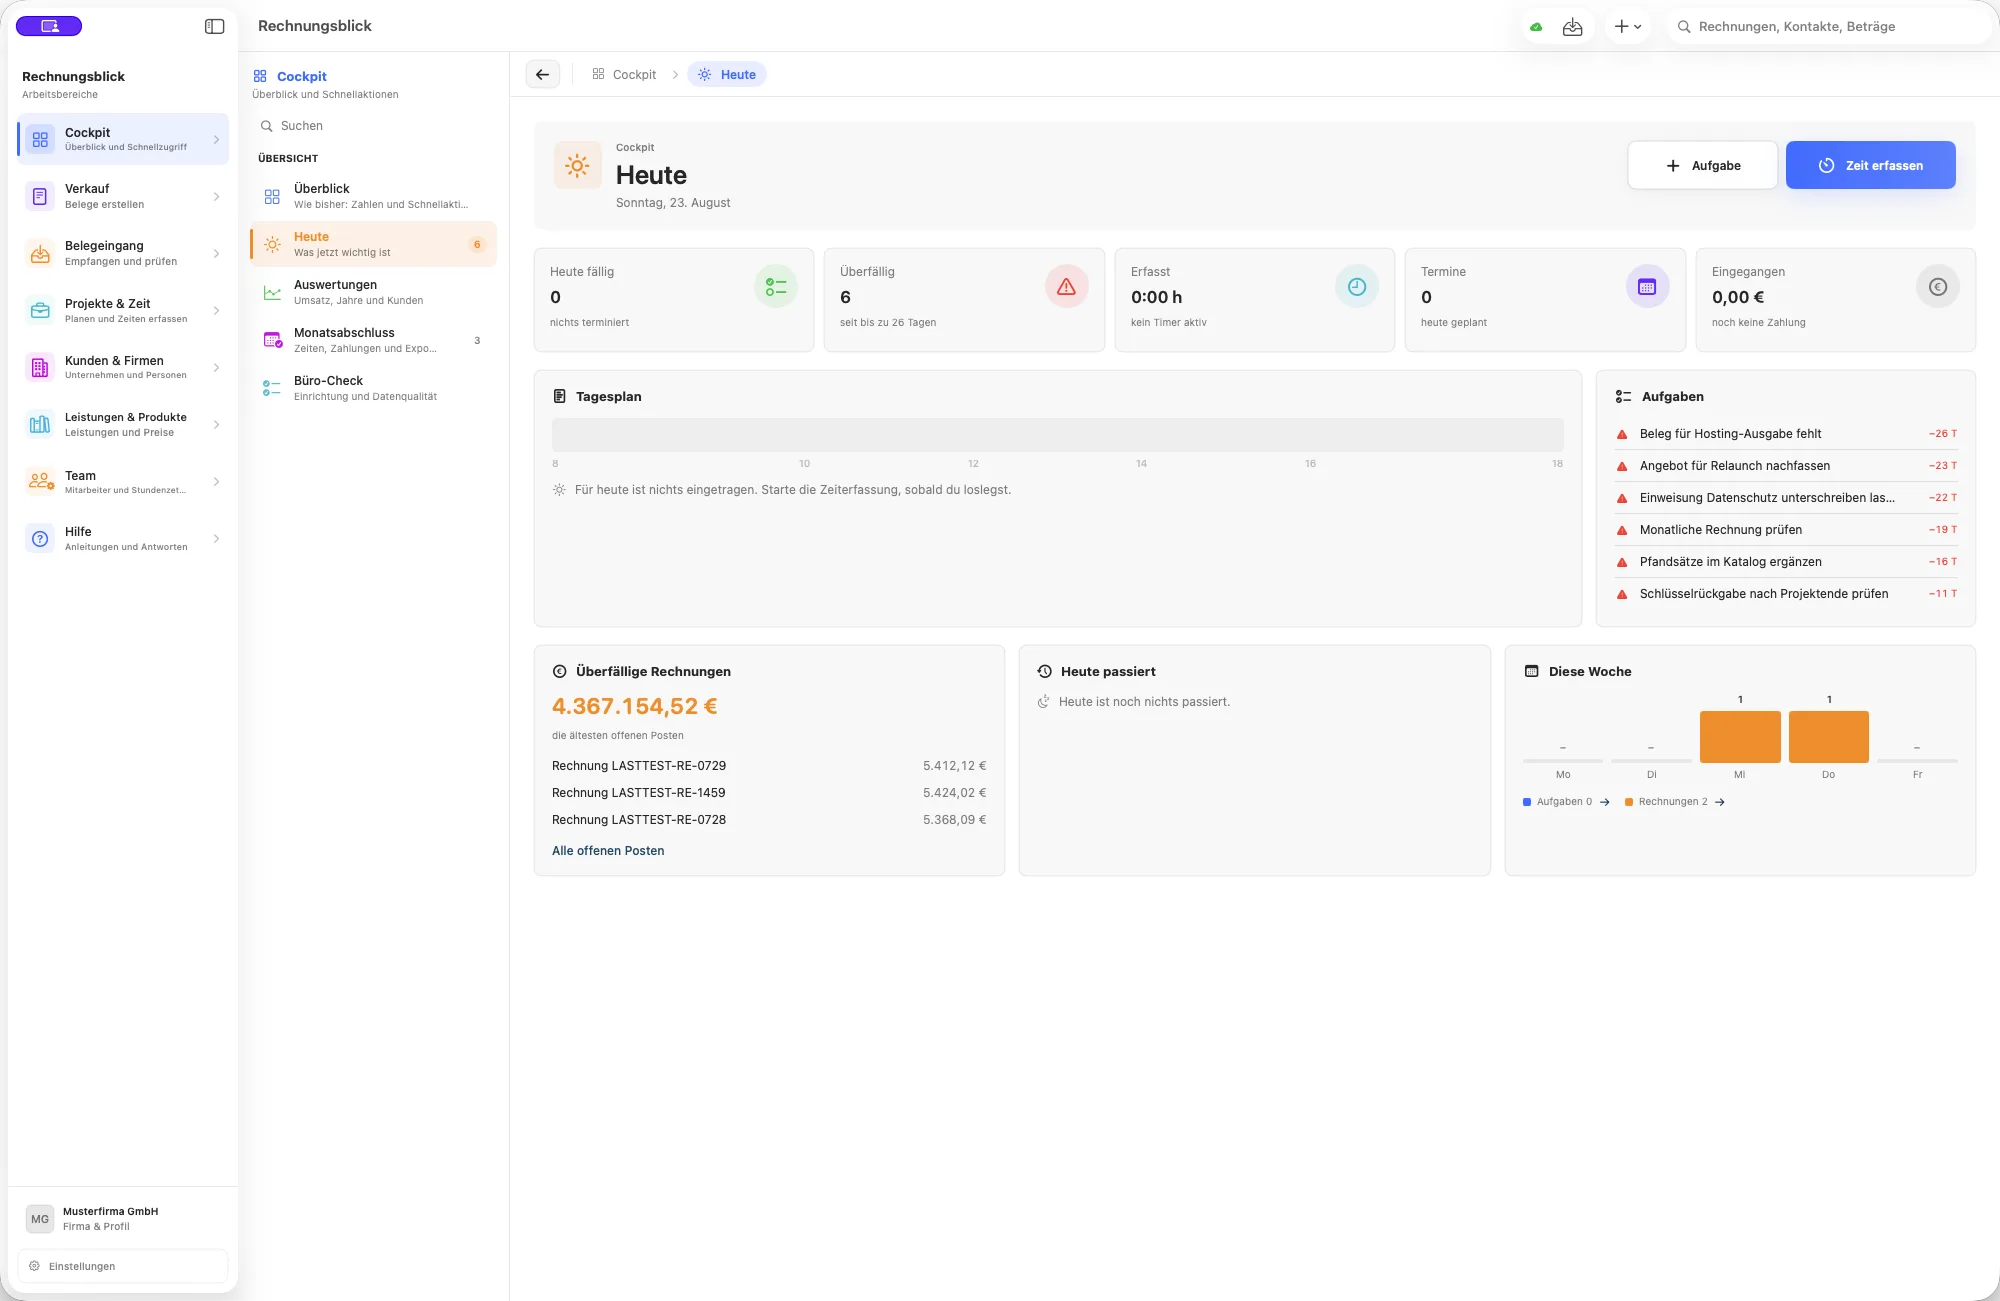This screenshot has width=2000, height=1301.
Task: Select the Heute menu item
Action: click(x=373, y=244)
